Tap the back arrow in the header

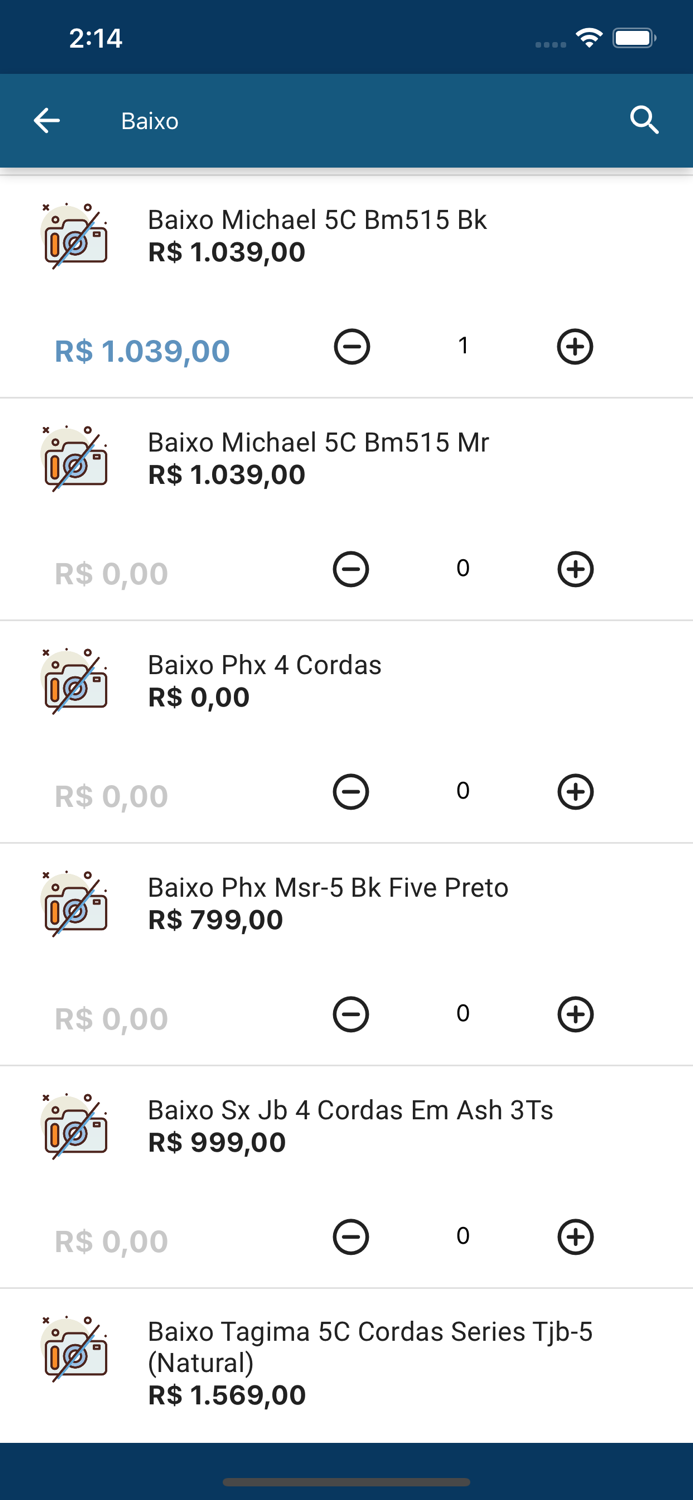coord(46,120)
